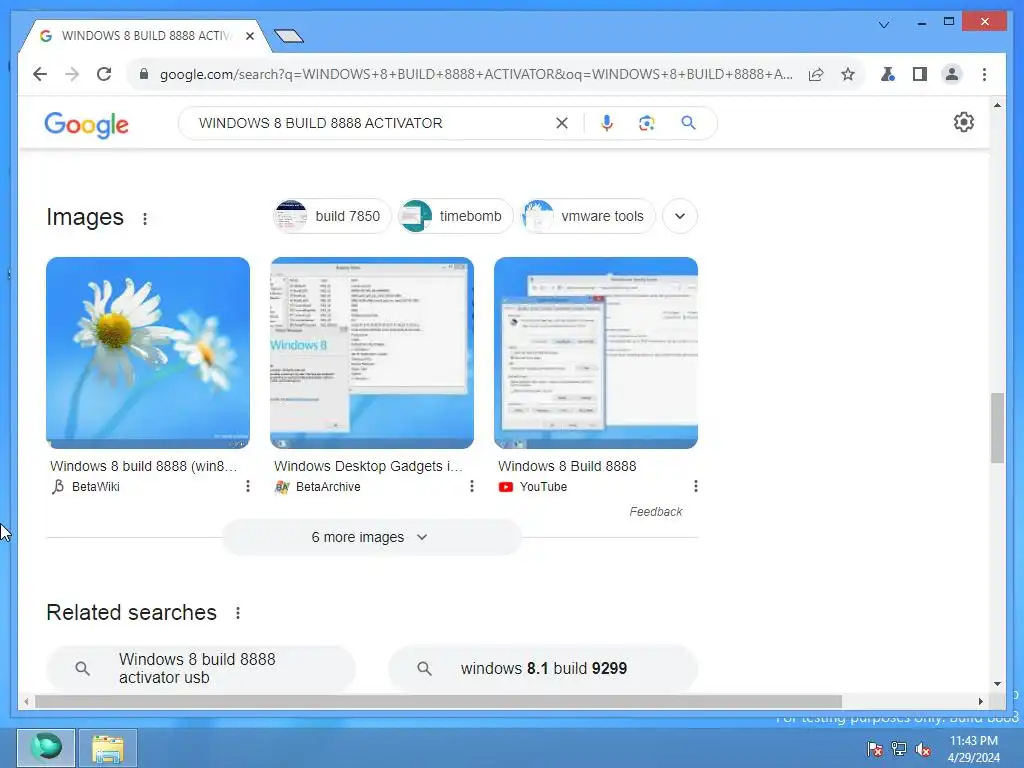Clear the Google search box
The width and height of the screenshot is (1024, 768).
[562, 123]
